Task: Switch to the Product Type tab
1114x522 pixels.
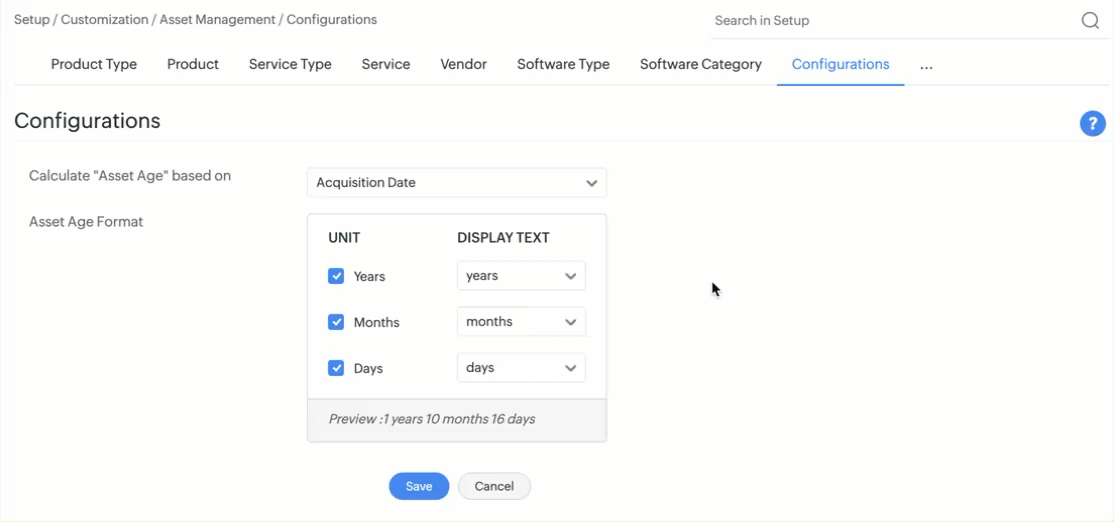Action: 94,64
